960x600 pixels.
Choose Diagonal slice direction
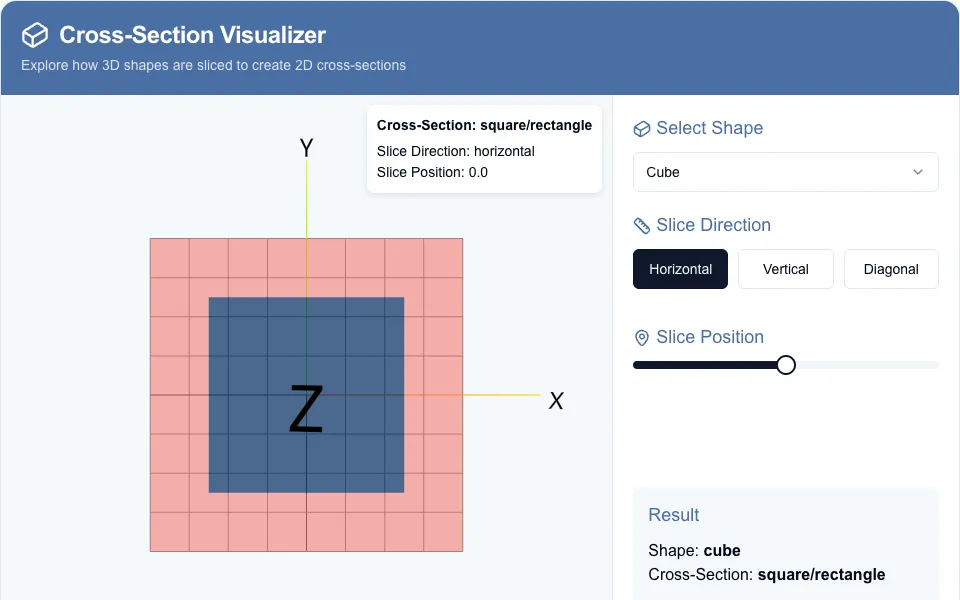(x=891, y=269)
